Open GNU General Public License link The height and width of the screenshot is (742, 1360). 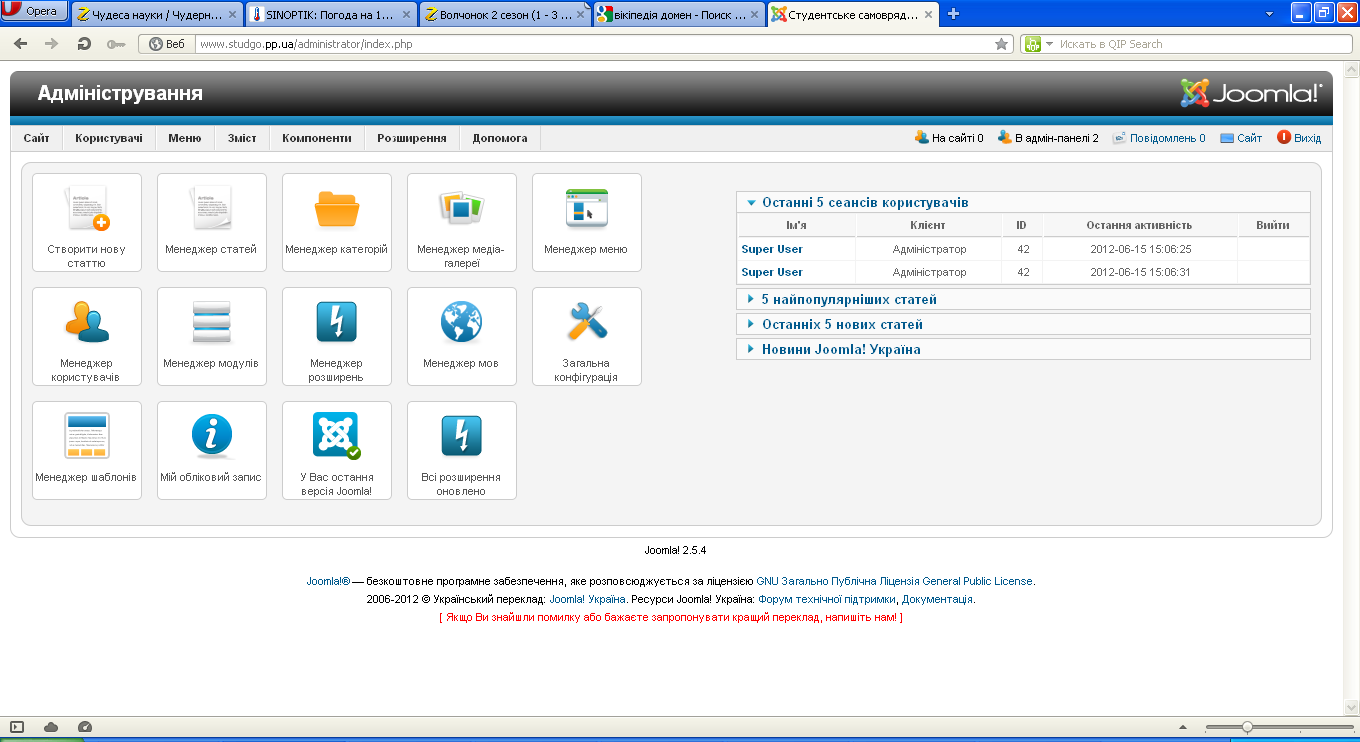[895, 581]
